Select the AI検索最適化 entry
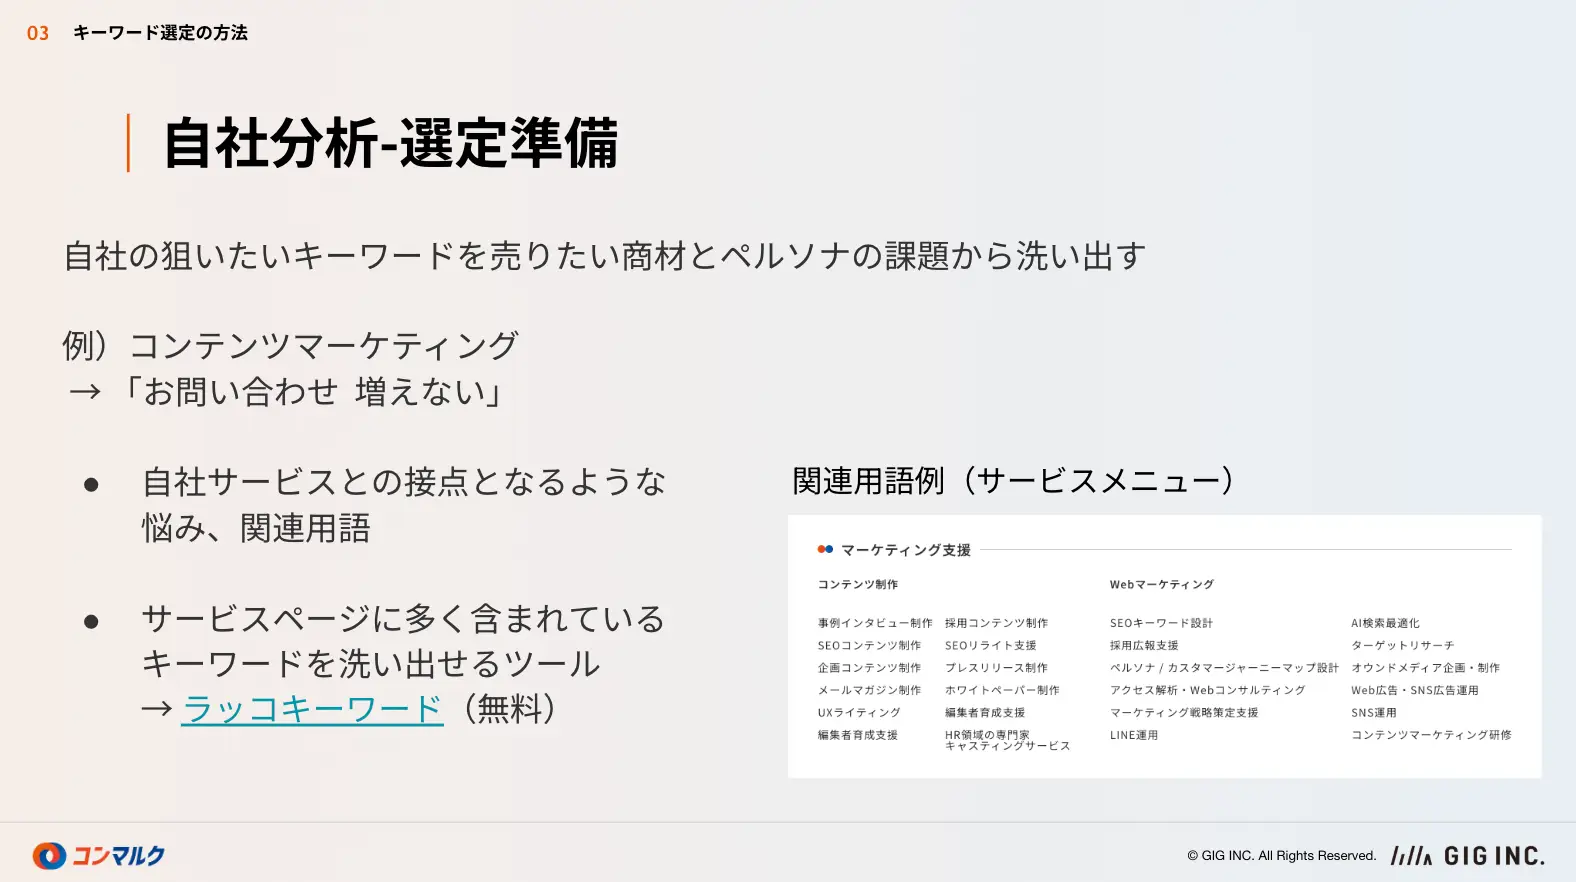Screen dimensions: 1576x882 point(1385,623)
